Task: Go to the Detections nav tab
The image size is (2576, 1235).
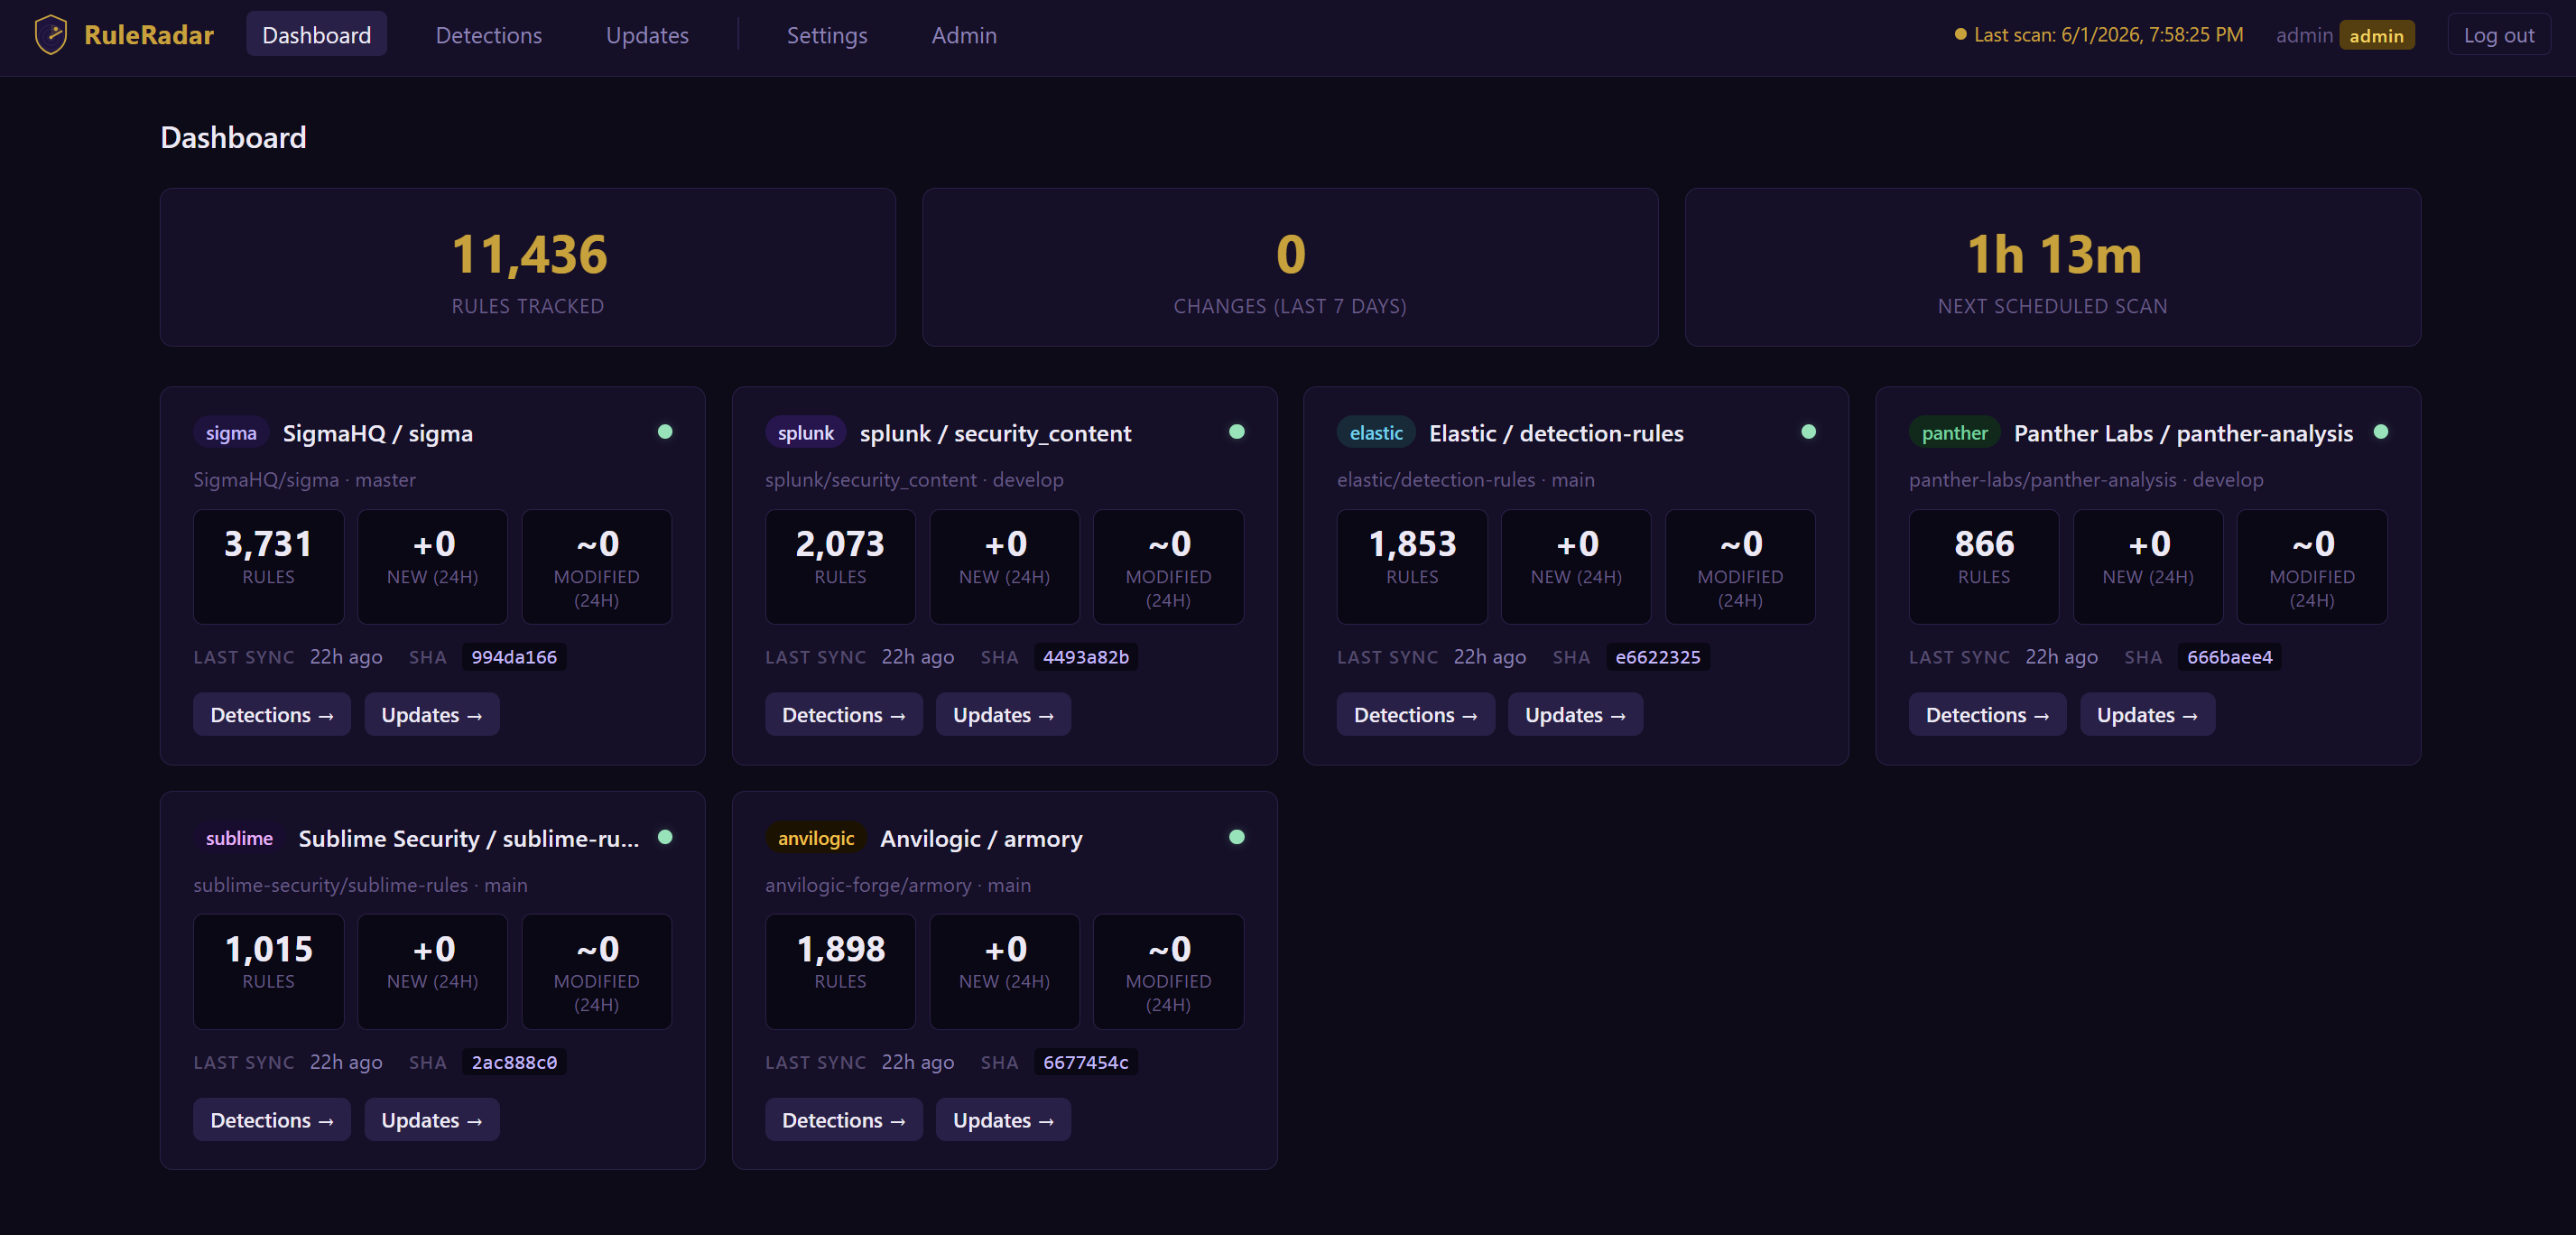Action: point(489,35)
